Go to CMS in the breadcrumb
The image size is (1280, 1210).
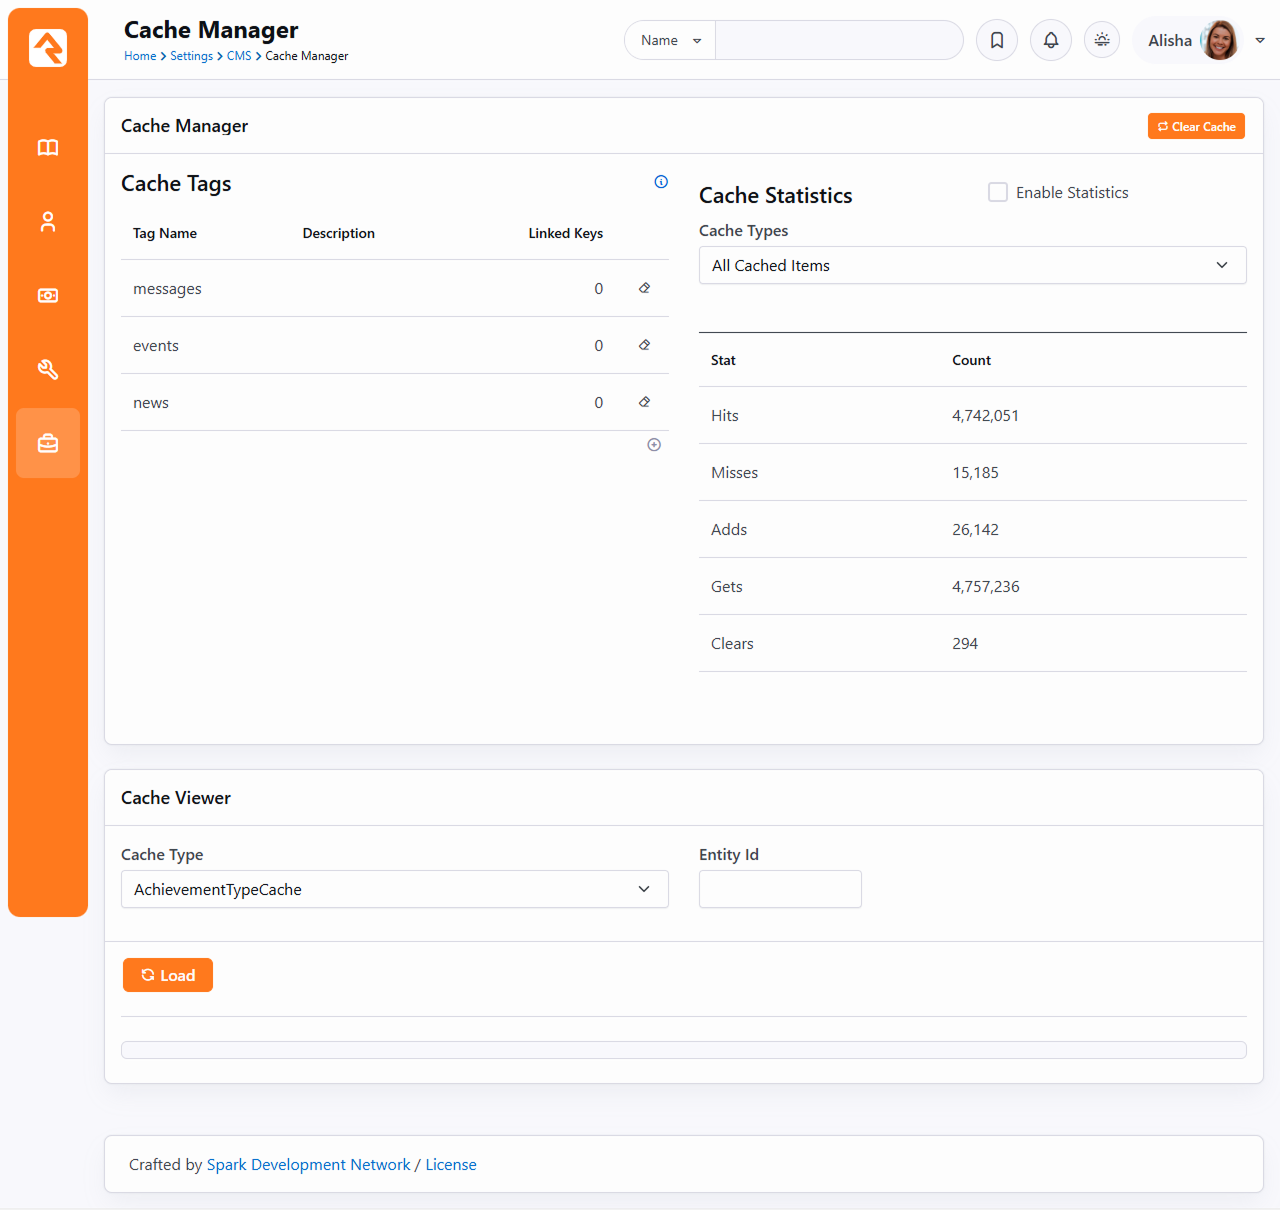point(239,56)
